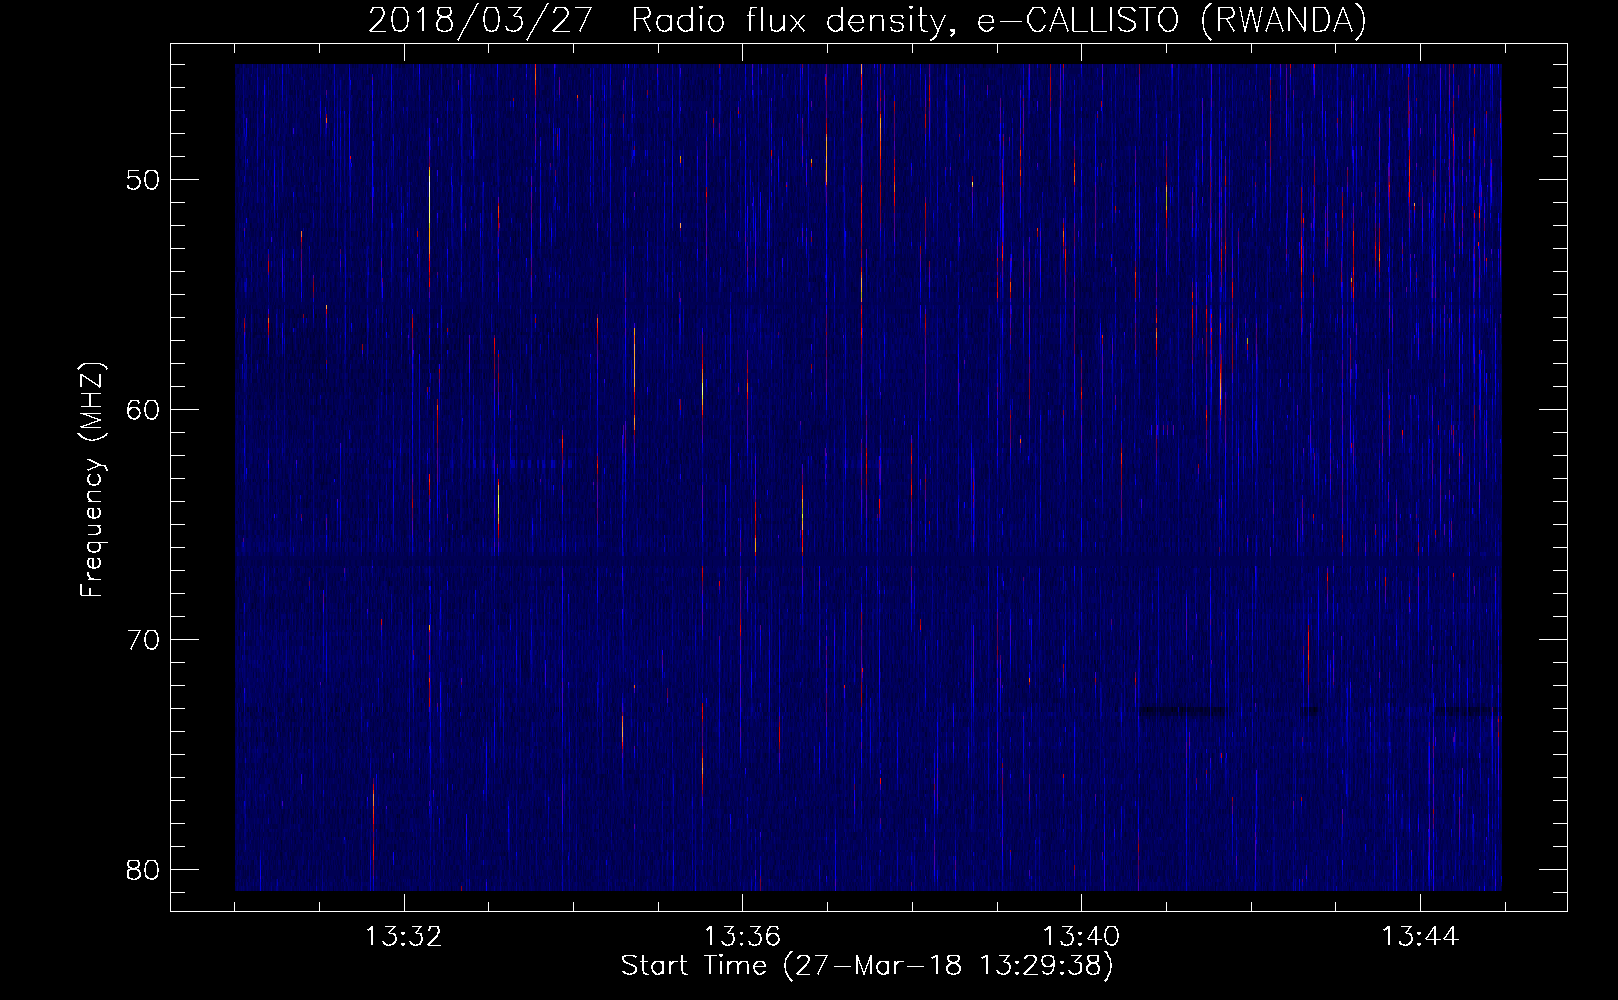Viewport: 1618px width, 1000px height.
Task: Click the 80 frequency tick label
Action: coord(143,869)
